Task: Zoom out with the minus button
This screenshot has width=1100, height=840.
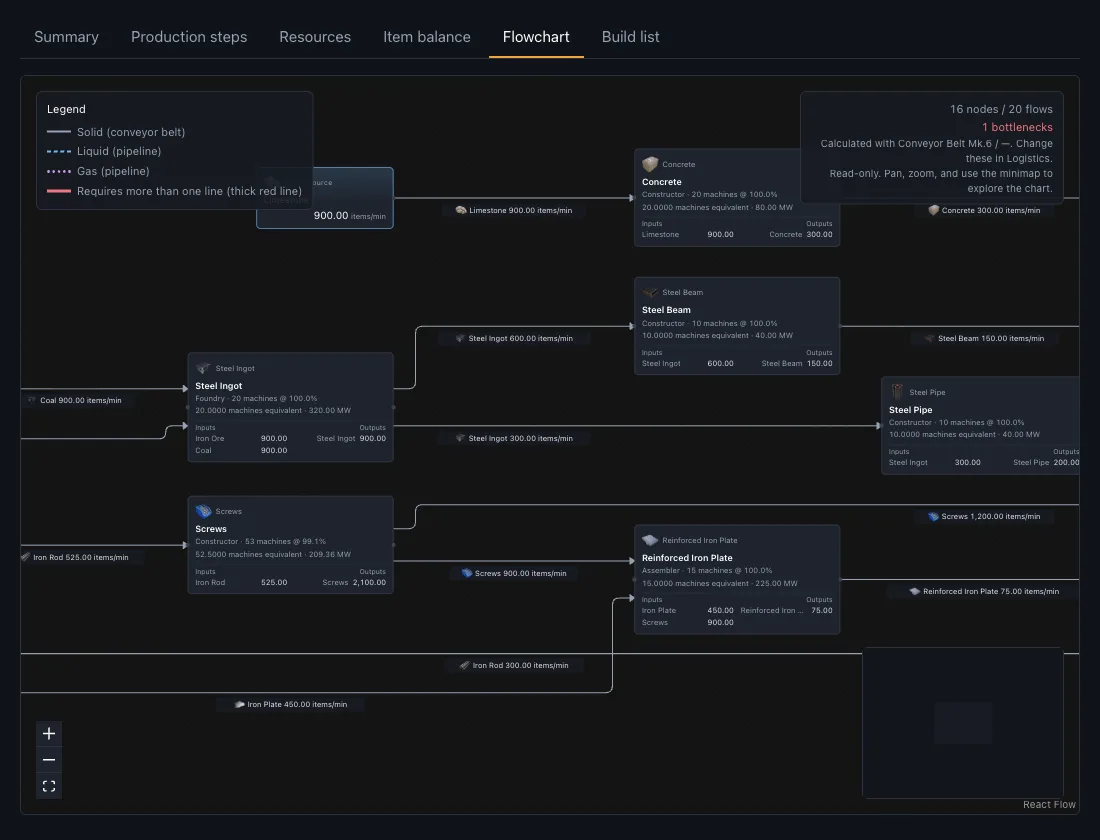Action: tap(49, 760)
